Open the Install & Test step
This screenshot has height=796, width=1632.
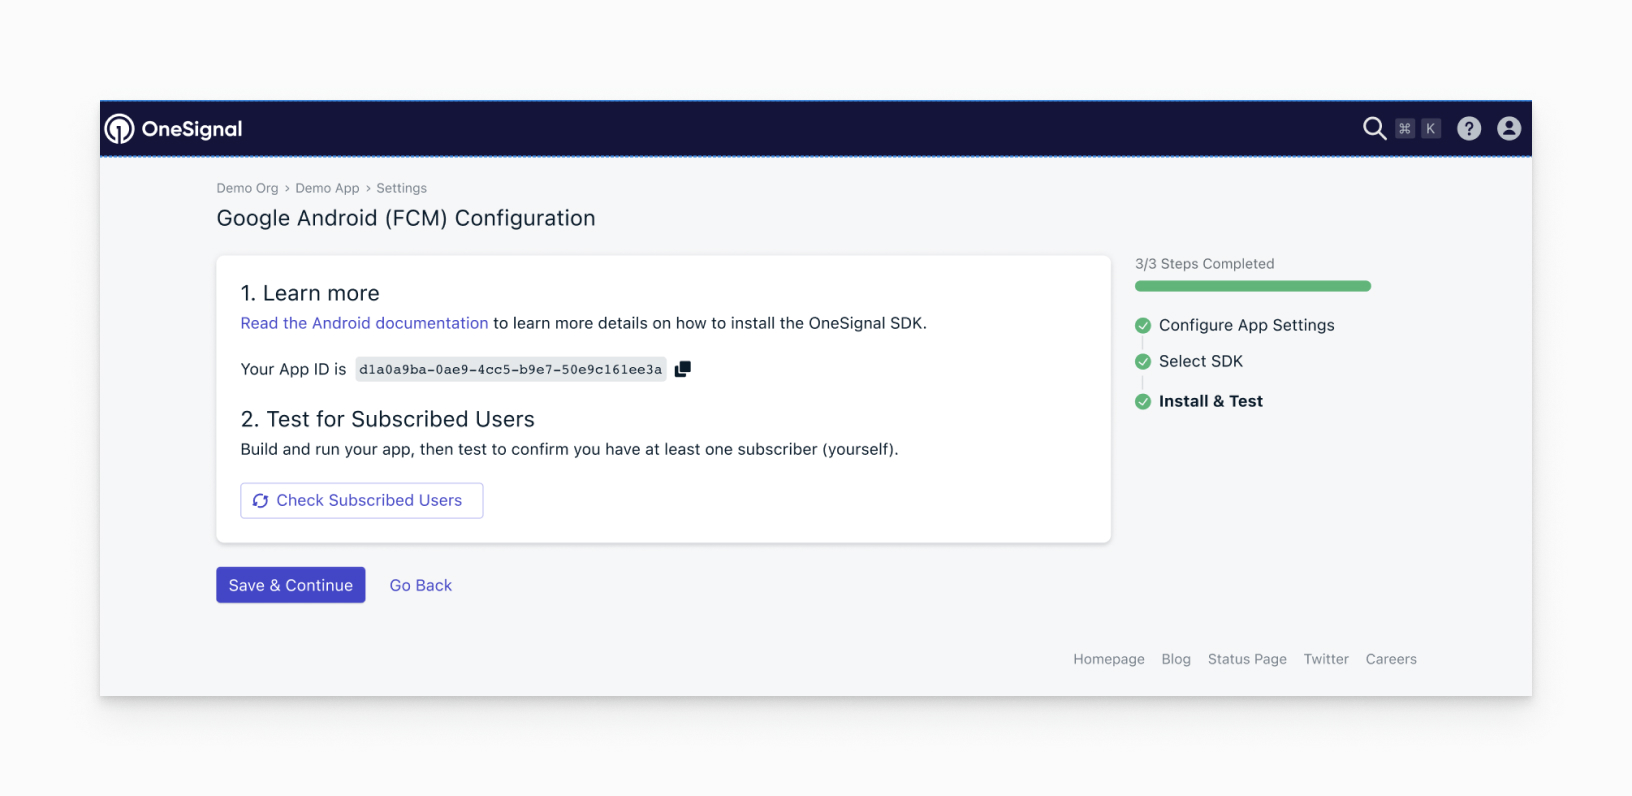1211,401
